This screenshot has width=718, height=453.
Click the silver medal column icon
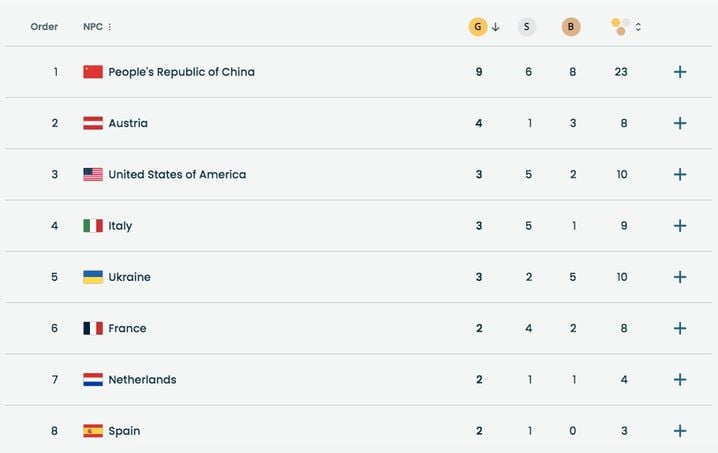click(527, 27)
